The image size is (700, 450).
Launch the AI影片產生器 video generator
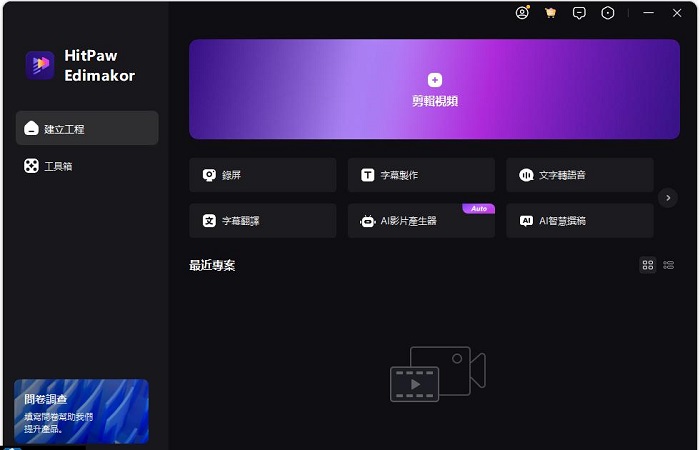(x=421, y=221)
